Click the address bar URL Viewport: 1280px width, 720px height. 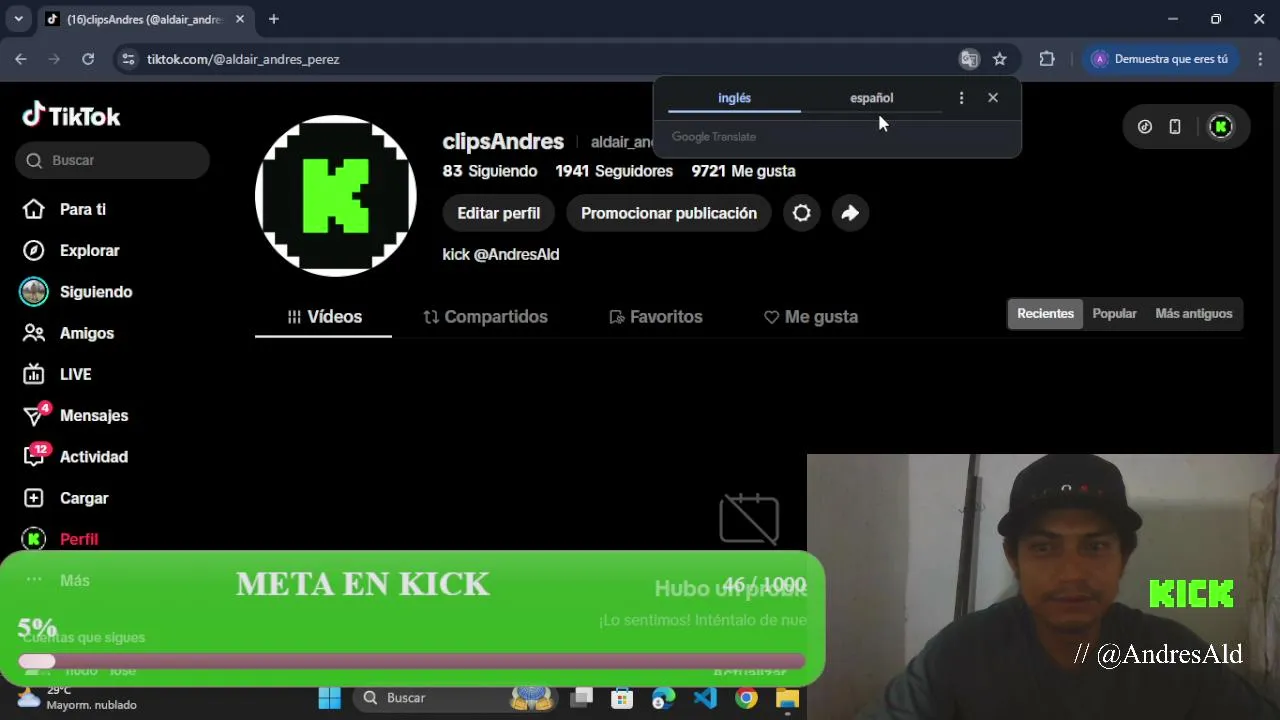point(243,59)
